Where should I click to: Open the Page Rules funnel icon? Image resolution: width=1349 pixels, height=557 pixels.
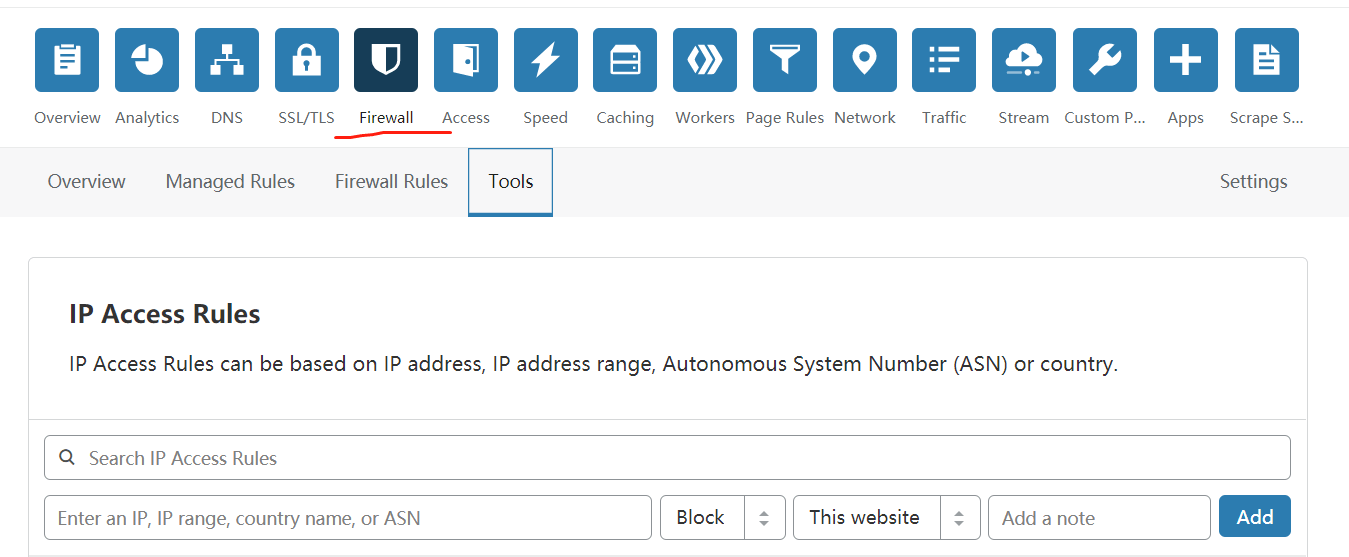[785, 60]
